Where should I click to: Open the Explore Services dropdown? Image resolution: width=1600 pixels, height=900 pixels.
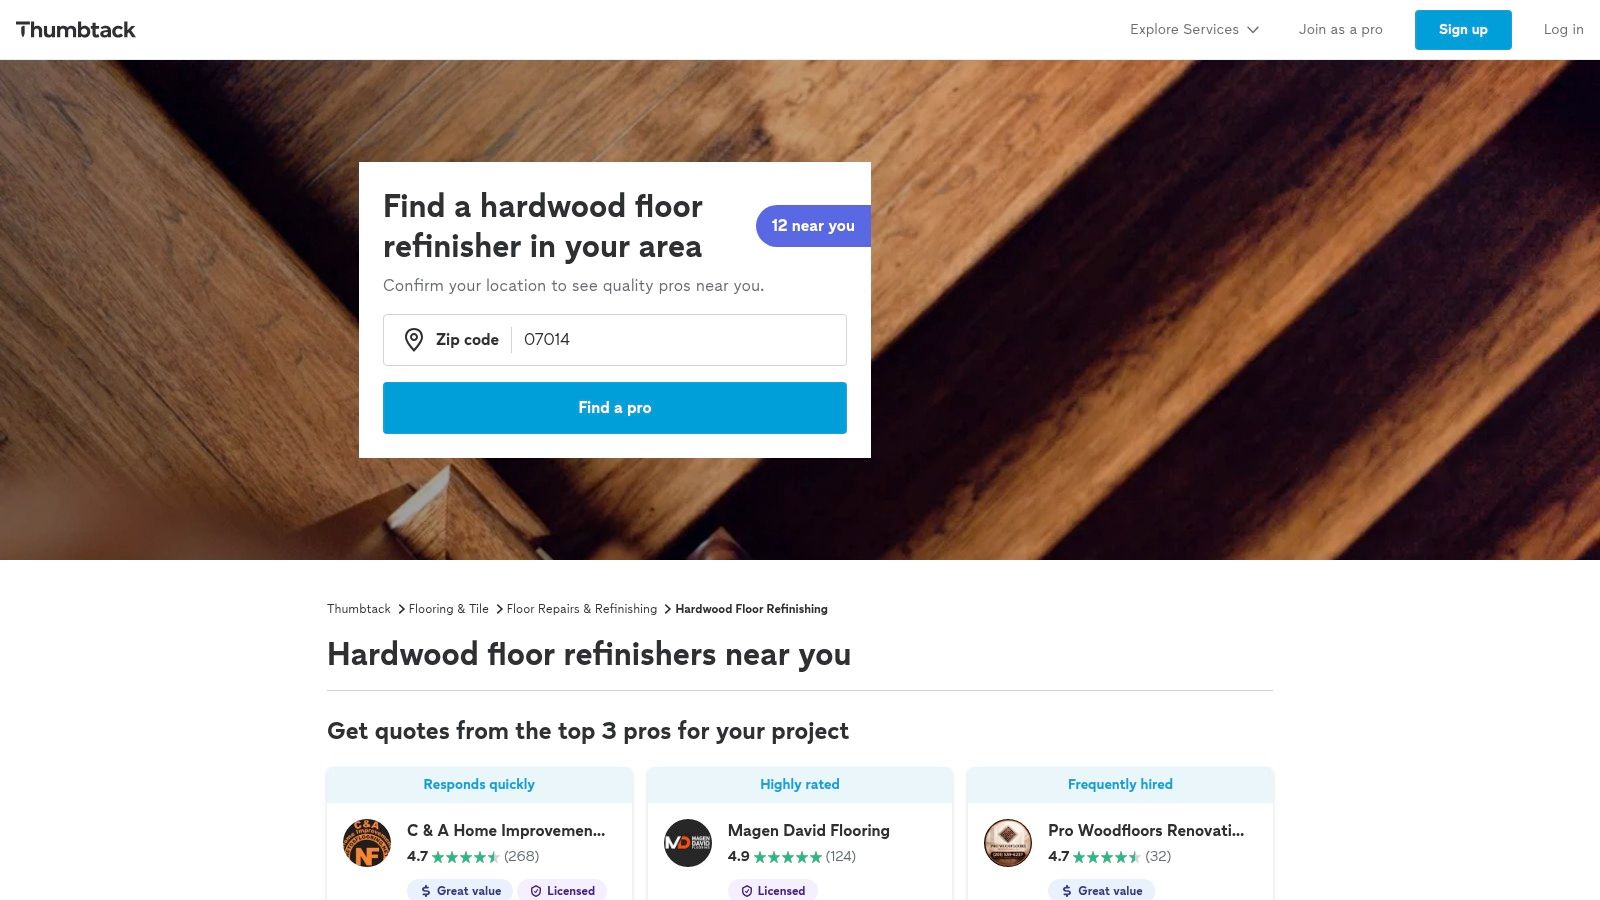click(1193, 29)
